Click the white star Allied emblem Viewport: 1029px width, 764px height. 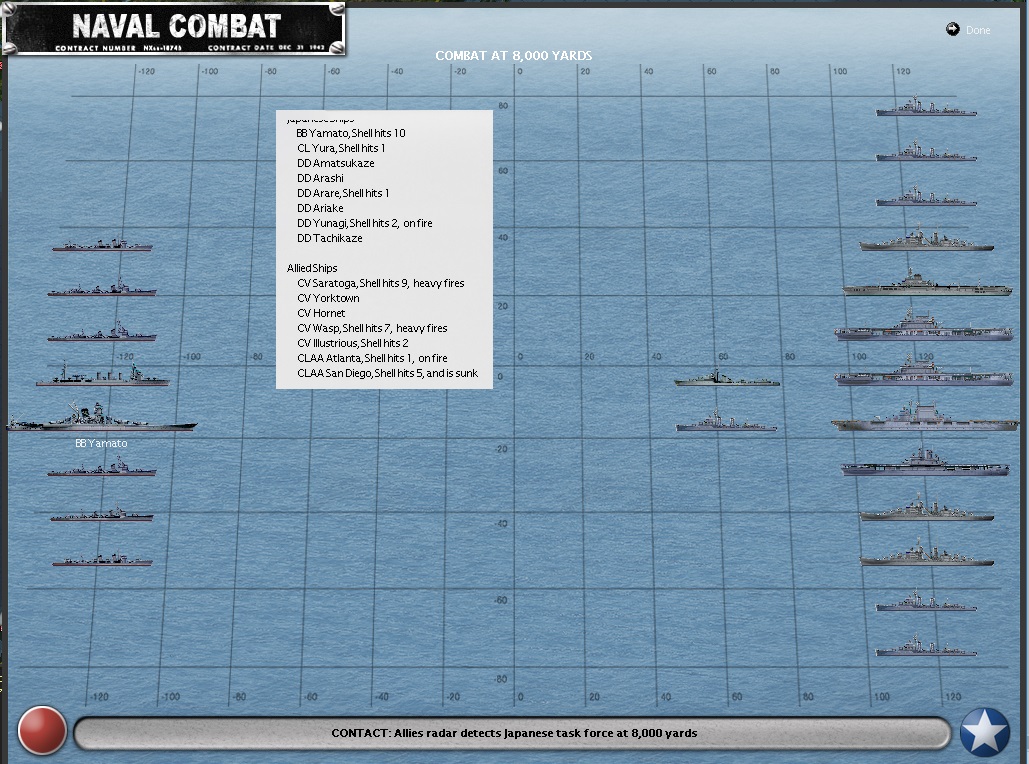(x=984, y=732)
